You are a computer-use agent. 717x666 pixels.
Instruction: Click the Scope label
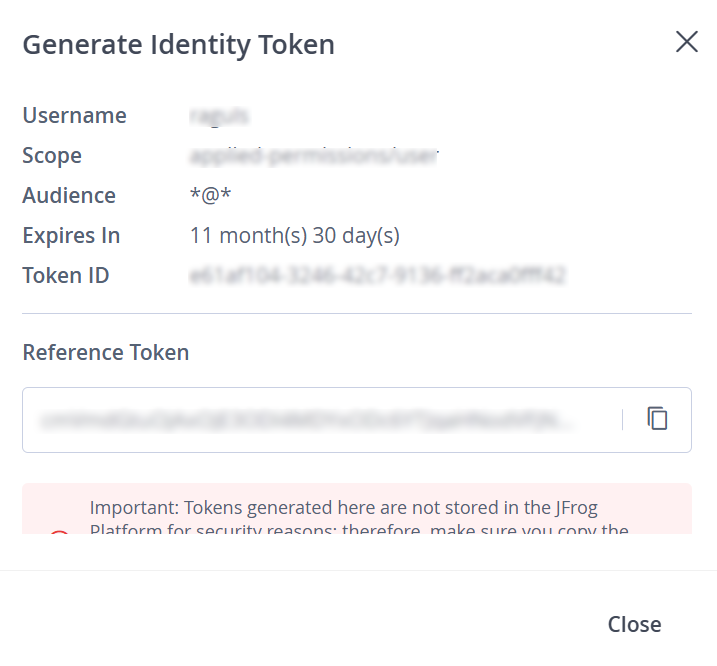click(52, 156)
